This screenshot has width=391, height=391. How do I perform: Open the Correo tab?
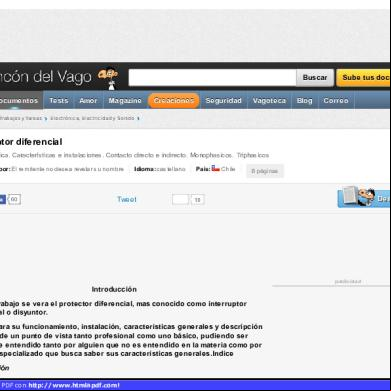pyautogui.click(x=336, y=100)
